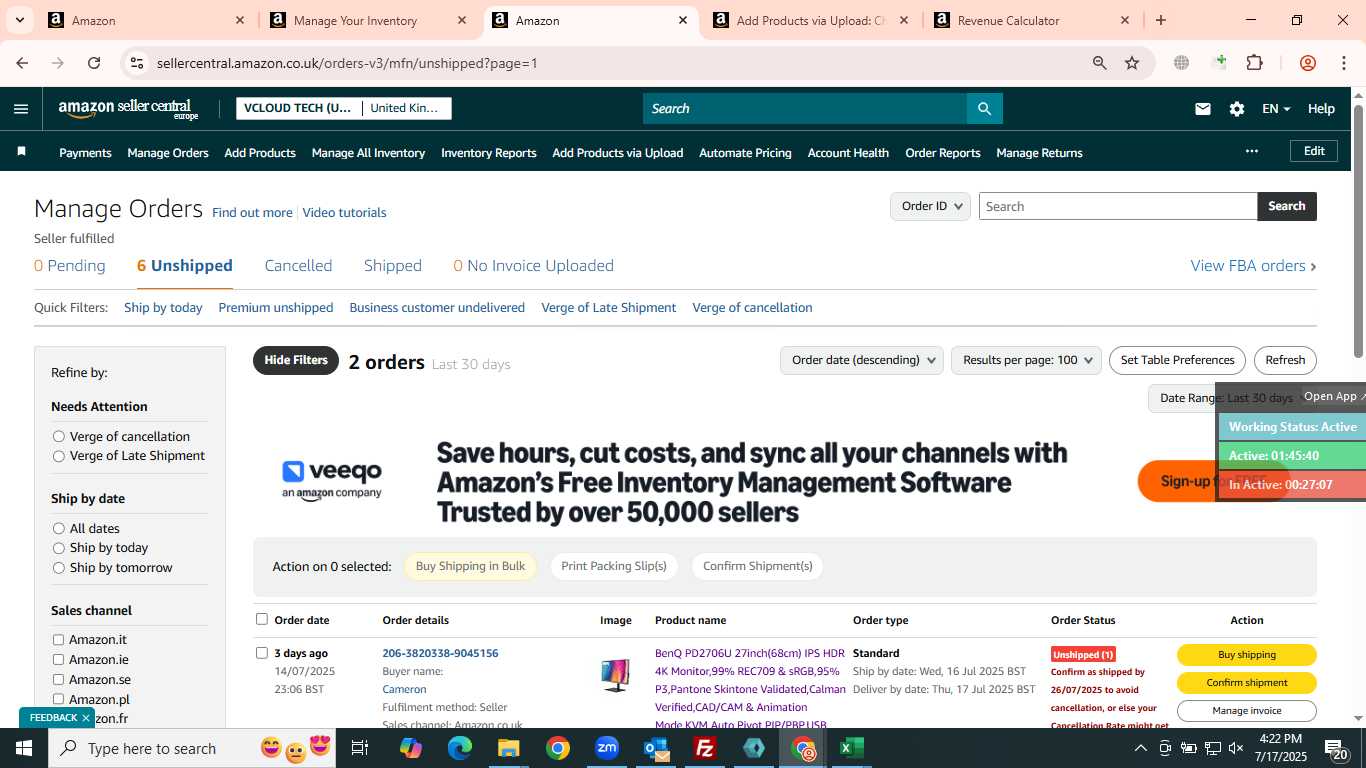Image resolution: width=1366 pixels, height=768 pixels.
Task: Check the Amazon.ie sales channel
Action: (x=58, y=660)
